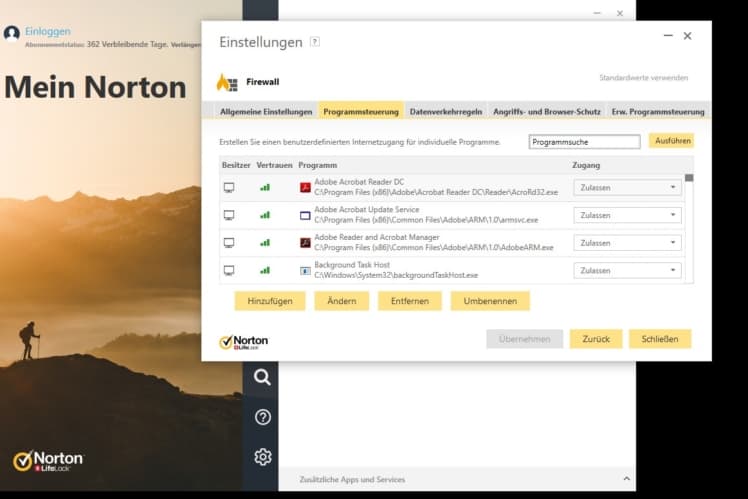The height and width of the screenshot is (499, 748).
Task: Click owner computer icon for Adobe Acrobat Update Service
Action: coord(229,215)
